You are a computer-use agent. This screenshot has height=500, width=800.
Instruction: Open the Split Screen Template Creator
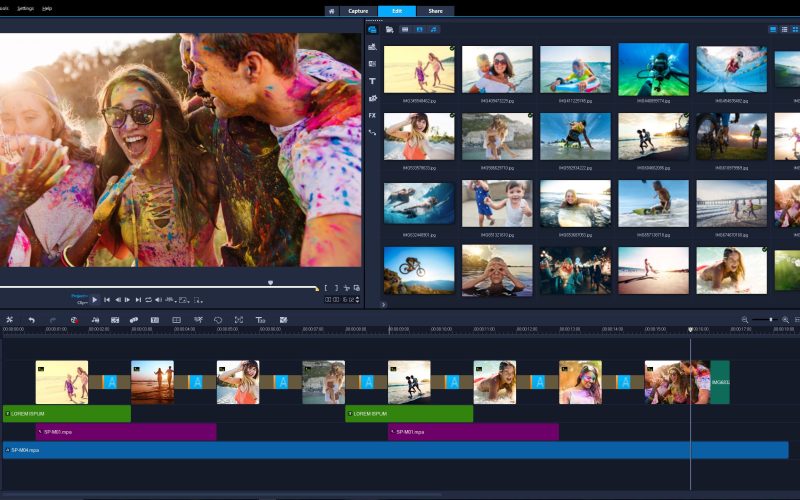[x=284, y=320]
